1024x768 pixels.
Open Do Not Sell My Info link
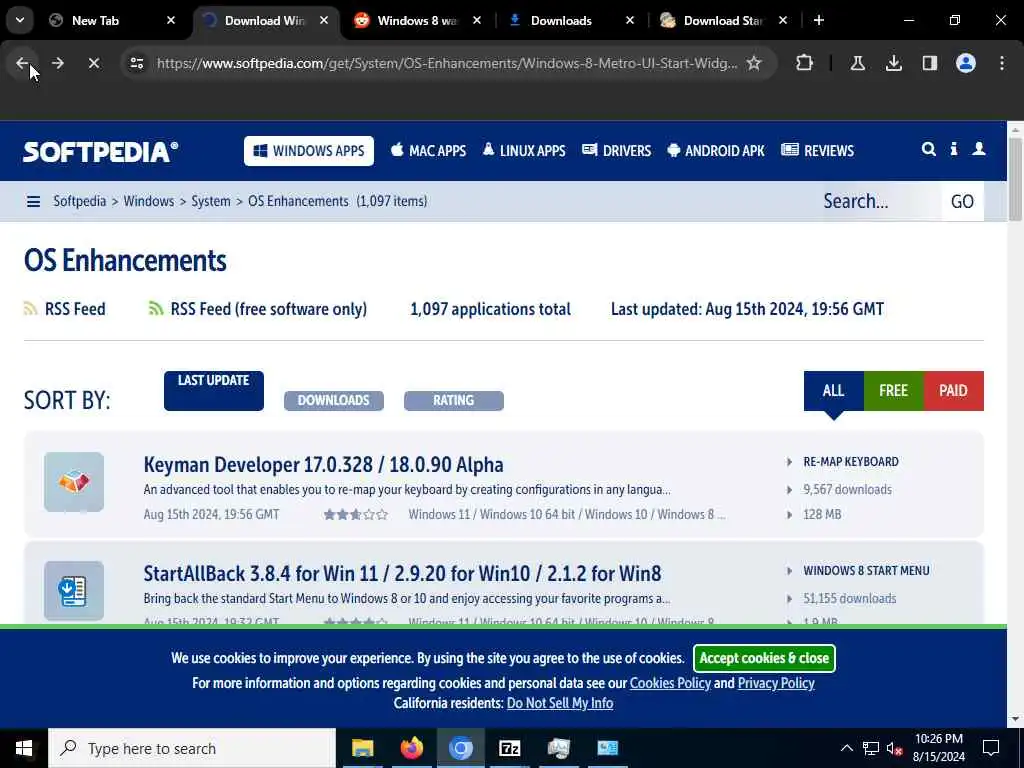(560, 703)
